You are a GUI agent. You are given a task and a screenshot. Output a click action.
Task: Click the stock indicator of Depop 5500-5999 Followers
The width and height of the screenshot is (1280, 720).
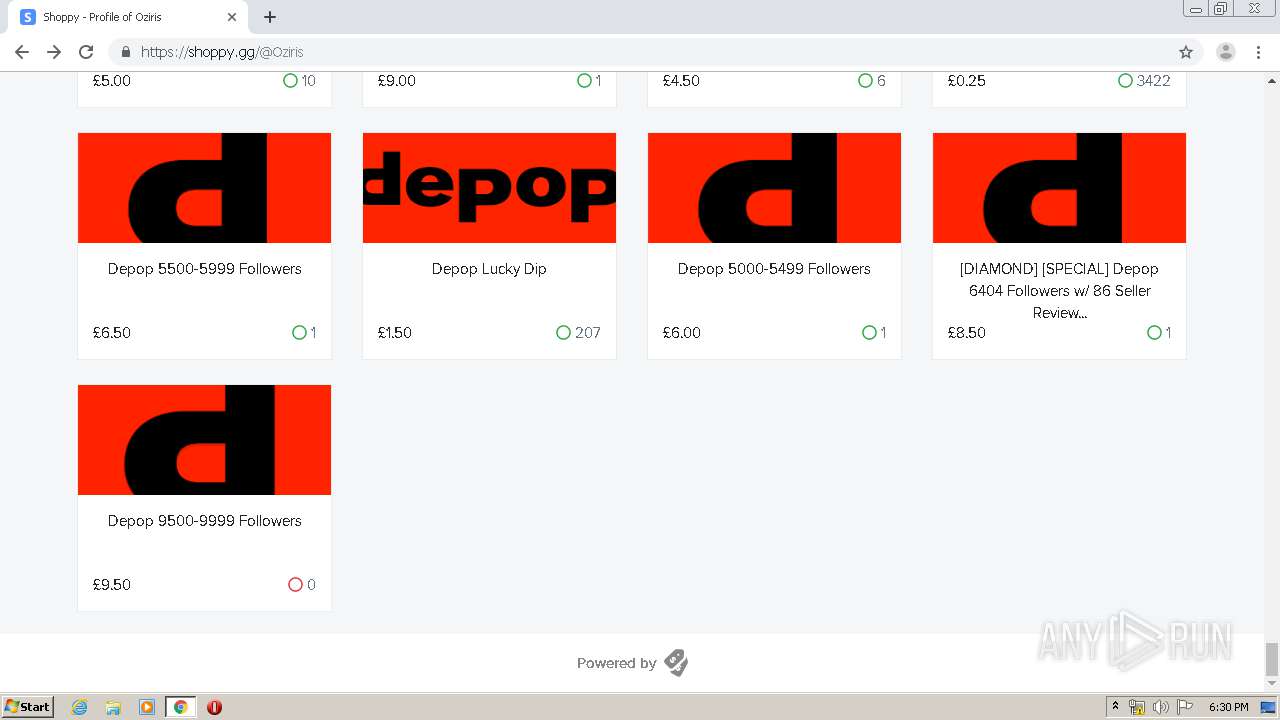304,333
